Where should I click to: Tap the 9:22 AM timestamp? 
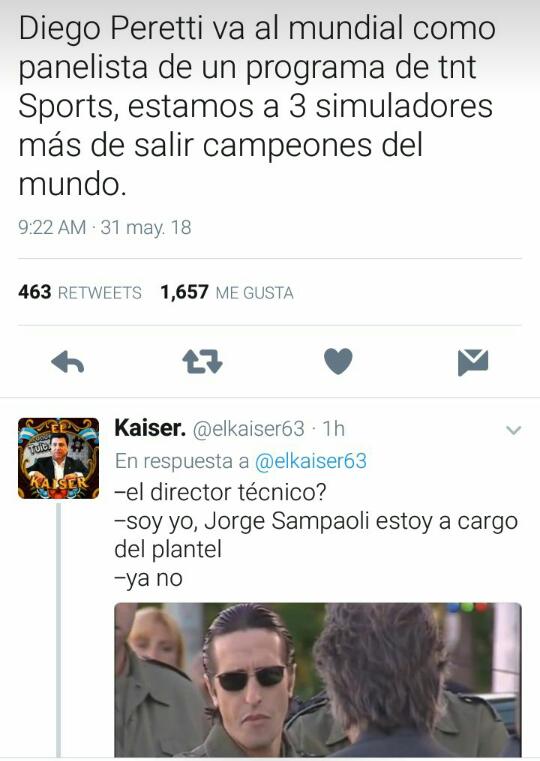(x=52, y=227)
